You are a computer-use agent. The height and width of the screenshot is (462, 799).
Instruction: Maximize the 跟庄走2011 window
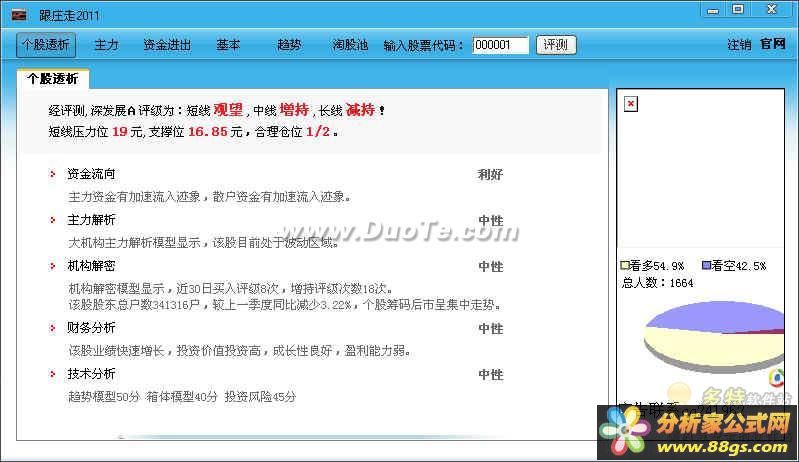click(738, 10)
